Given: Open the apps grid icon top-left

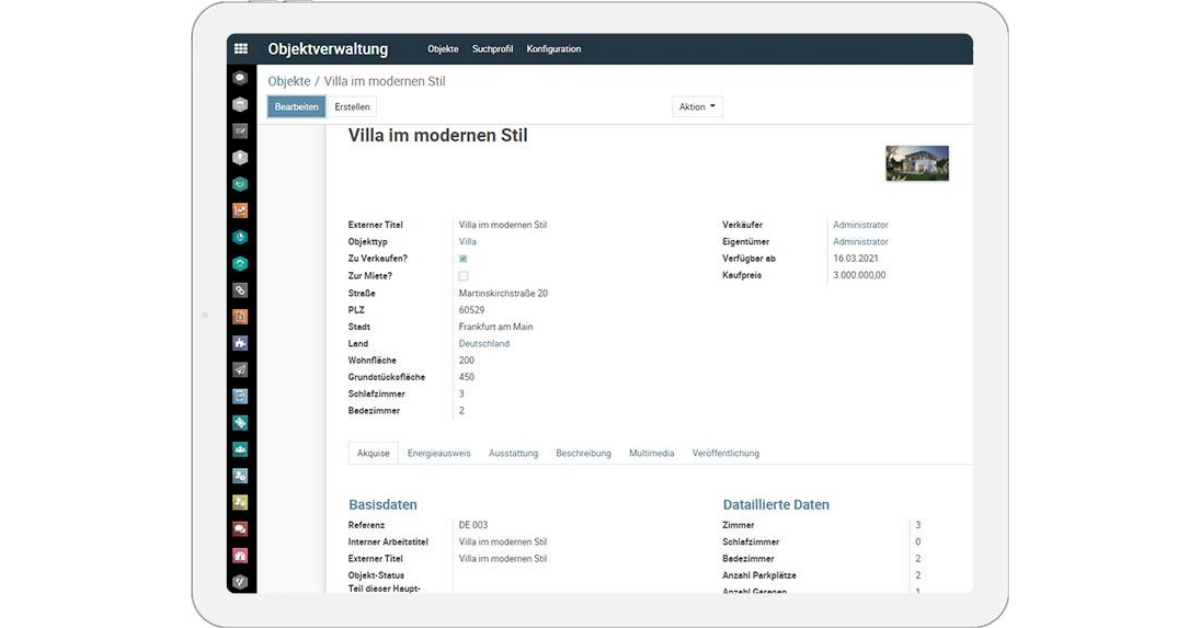Looking at the screenshot, I should pos(240,47).
